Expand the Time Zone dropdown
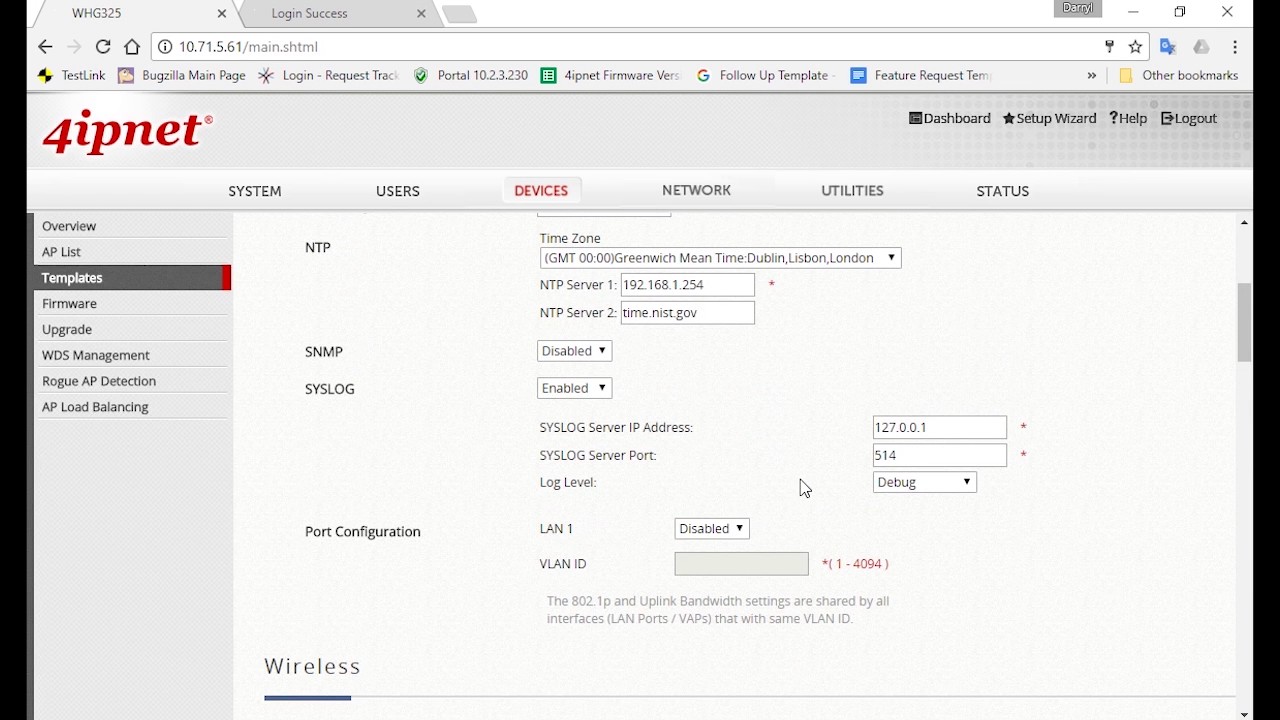The height and width of the screenshot is (720, 1280). [720, 258]
